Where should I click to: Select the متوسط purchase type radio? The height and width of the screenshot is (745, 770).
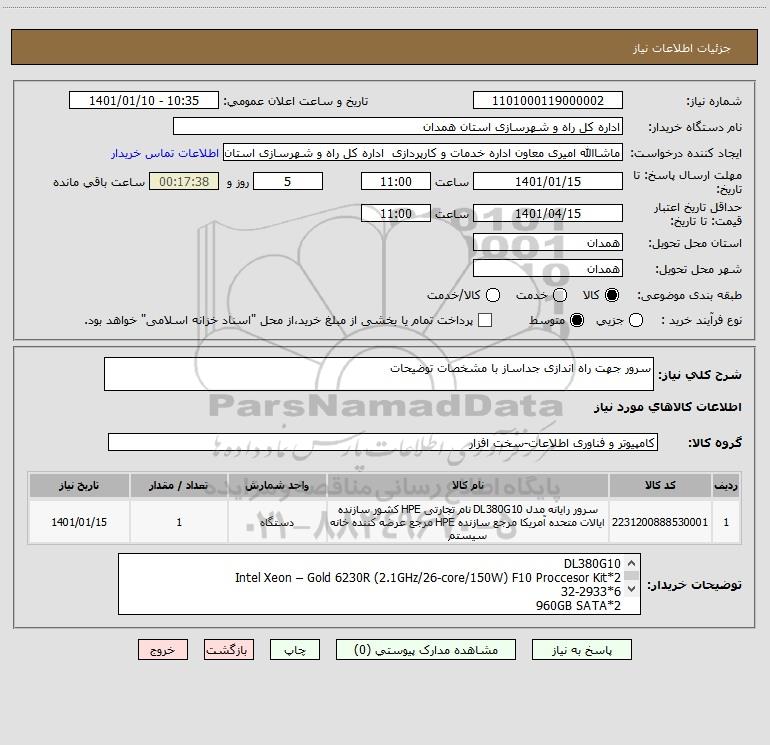click(x=577, y=320)
